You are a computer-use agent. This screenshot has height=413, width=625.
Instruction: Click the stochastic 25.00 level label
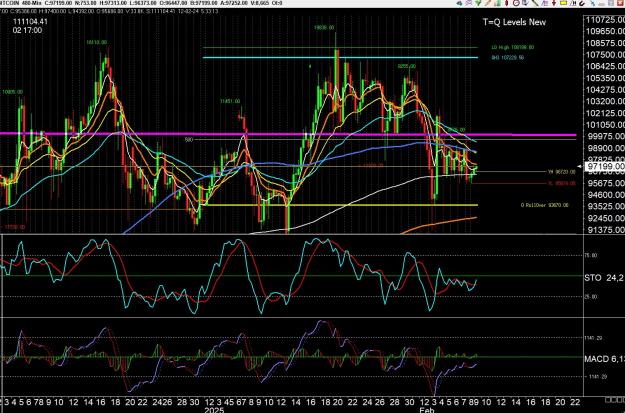(x=592, y=297)
